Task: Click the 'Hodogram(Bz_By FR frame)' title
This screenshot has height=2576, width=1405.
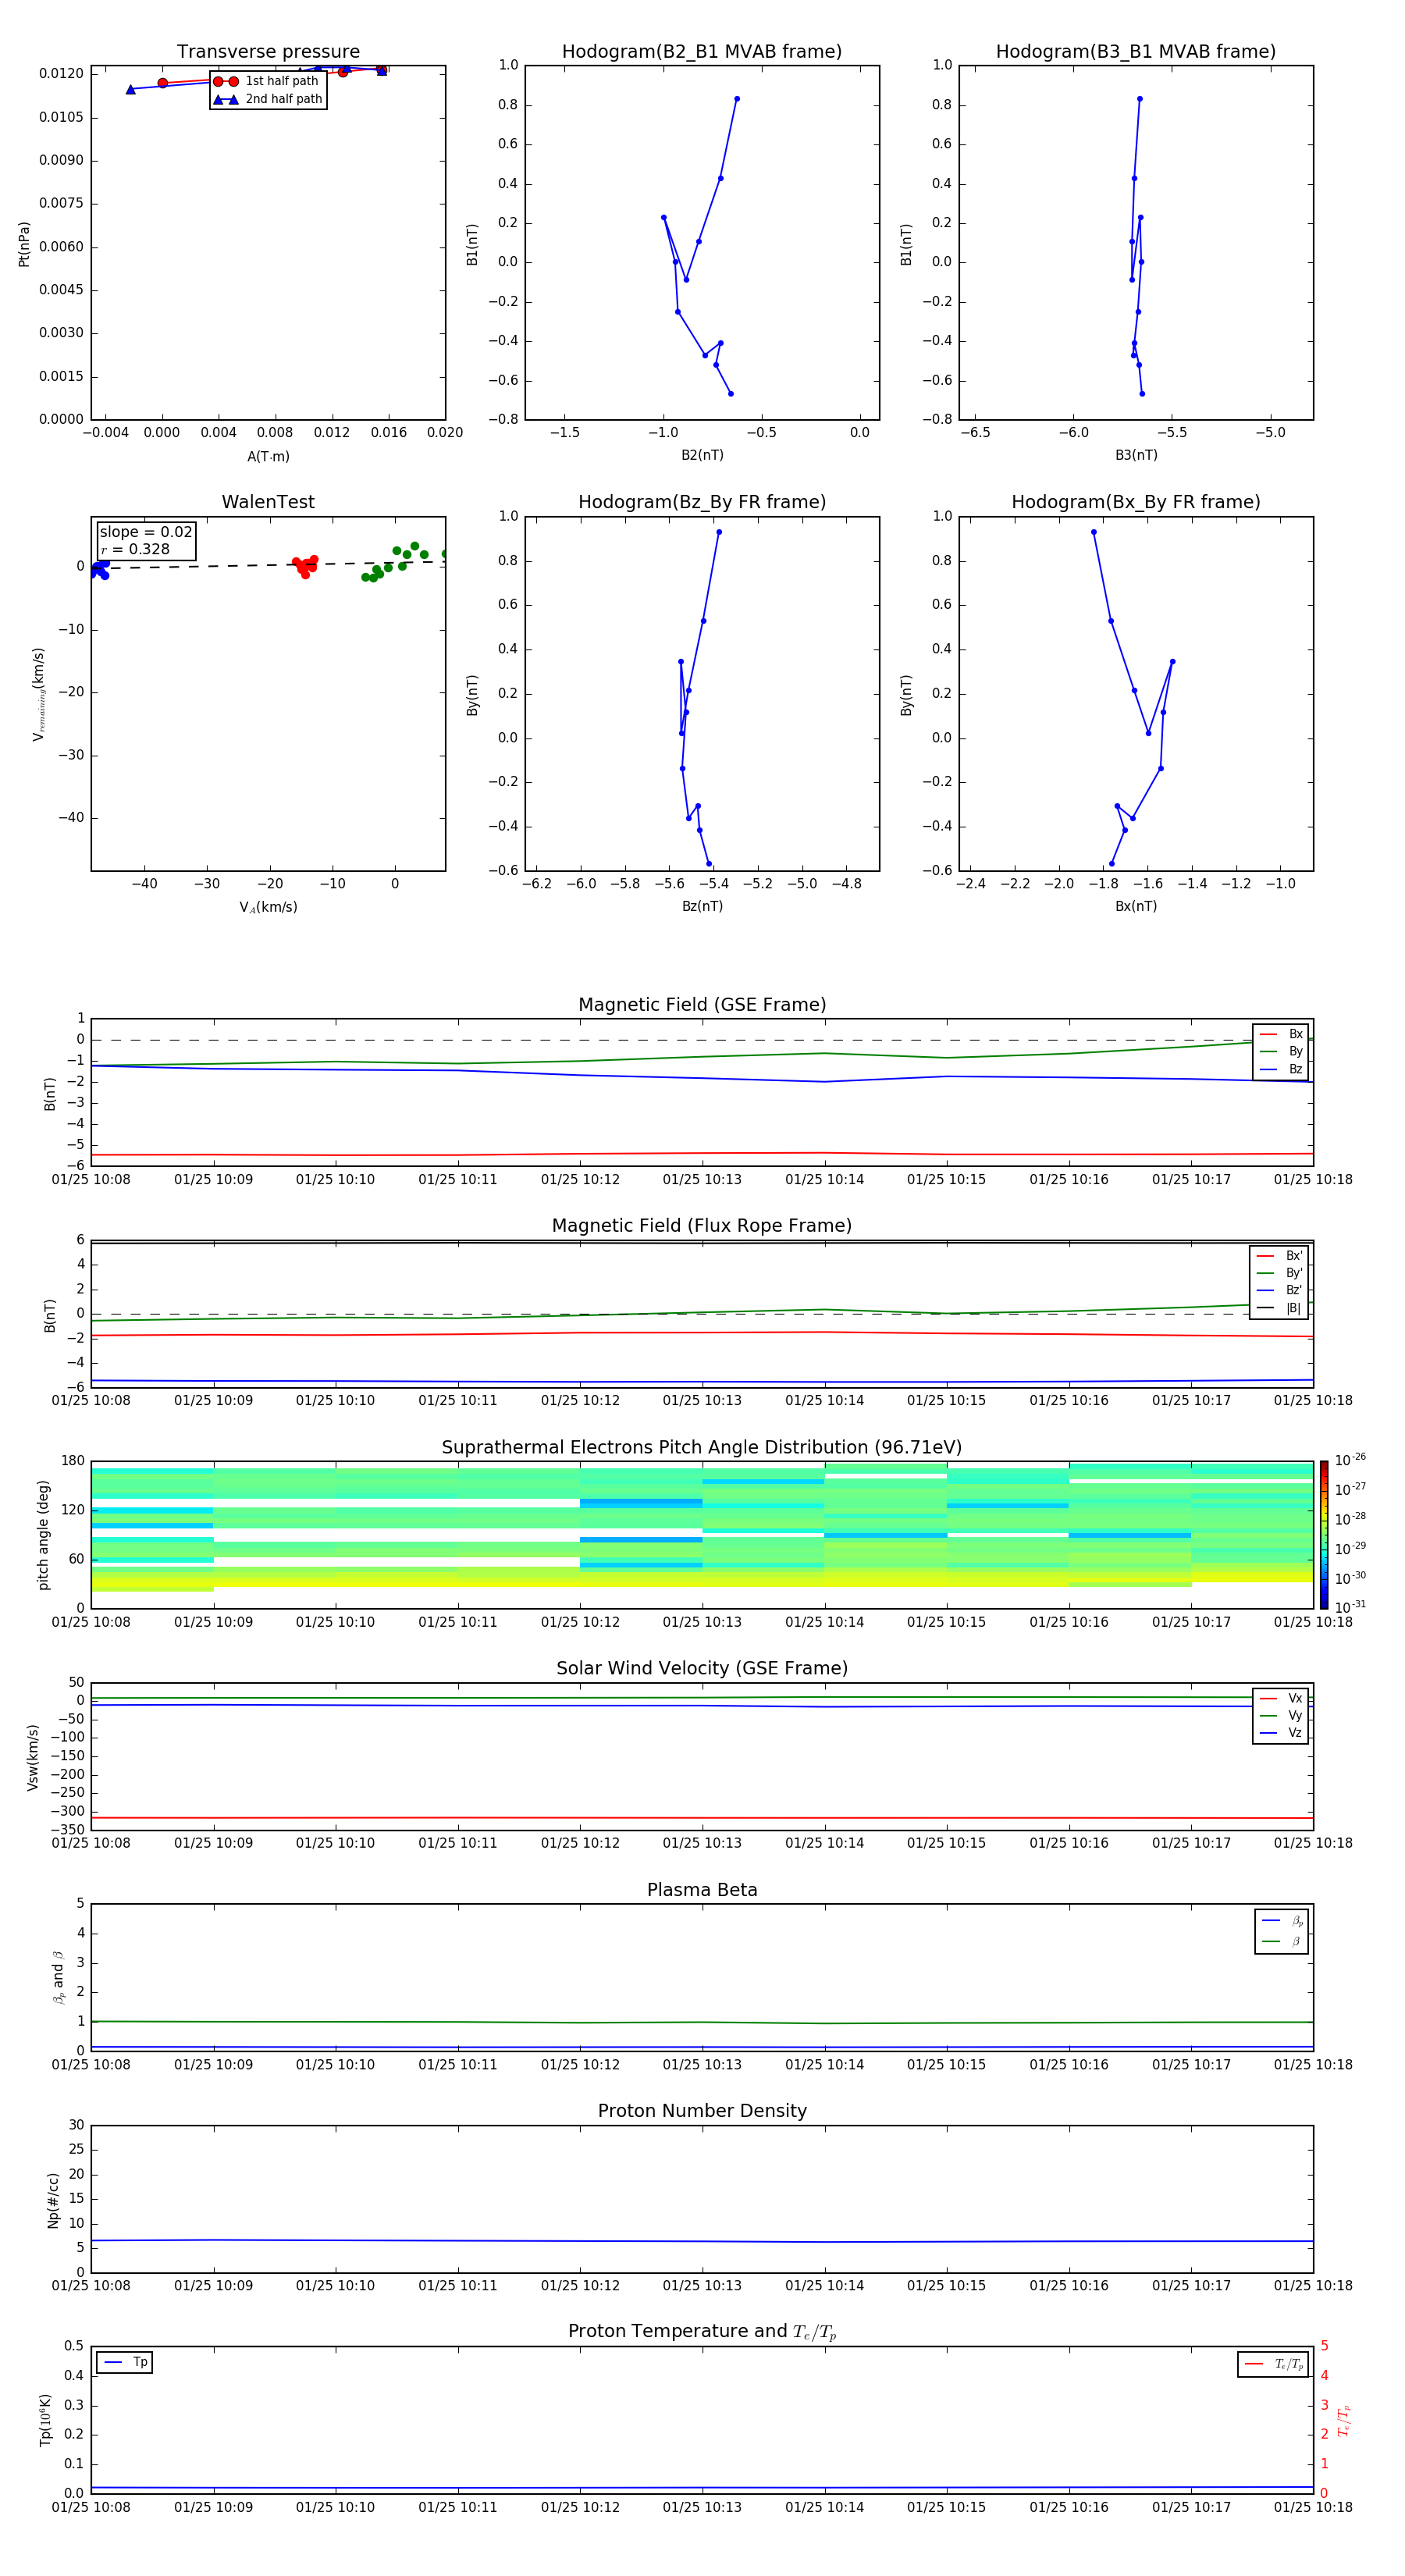Action: point(702,502)
